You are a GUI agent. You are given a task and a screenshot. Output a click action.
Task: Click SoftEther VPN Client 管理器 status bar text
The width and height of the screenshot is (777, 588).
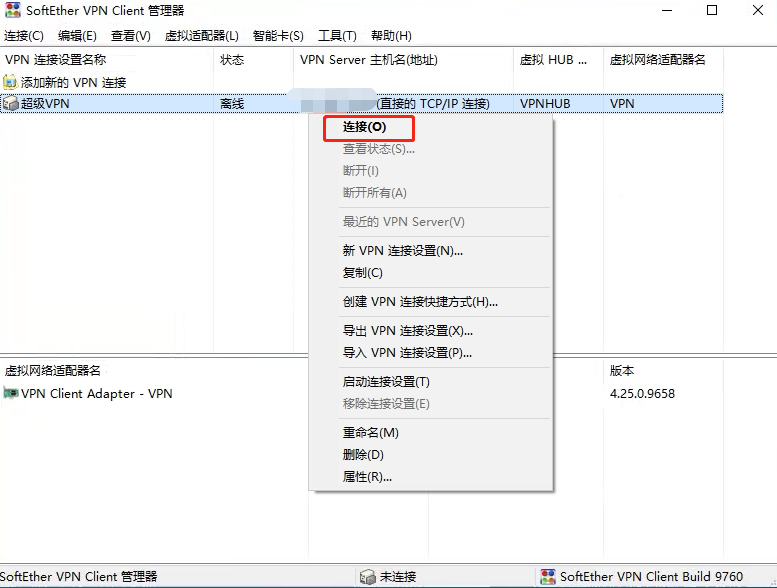click(79, 577)
